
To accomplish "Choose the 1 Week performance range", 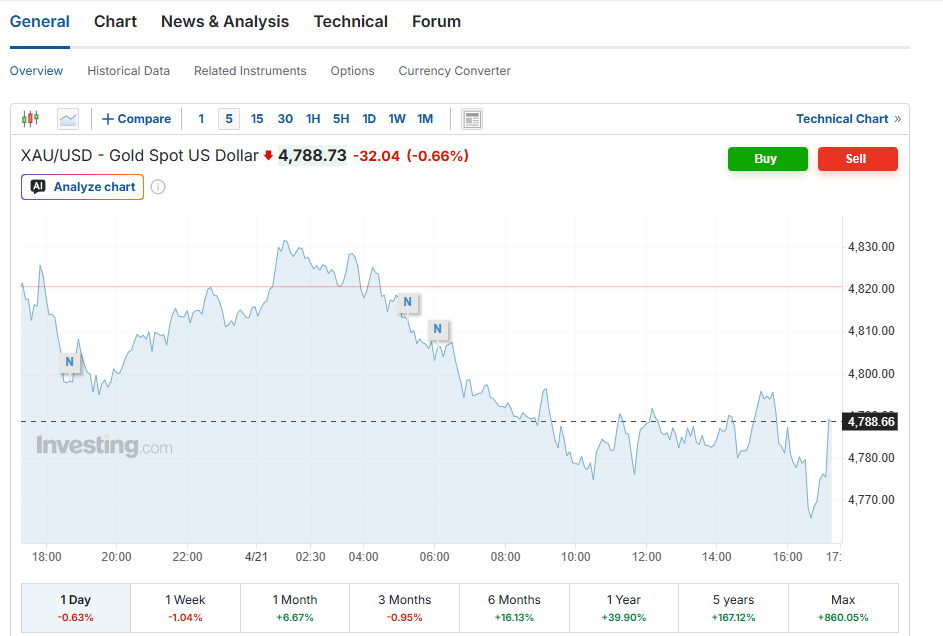I will tap(185, 607).
